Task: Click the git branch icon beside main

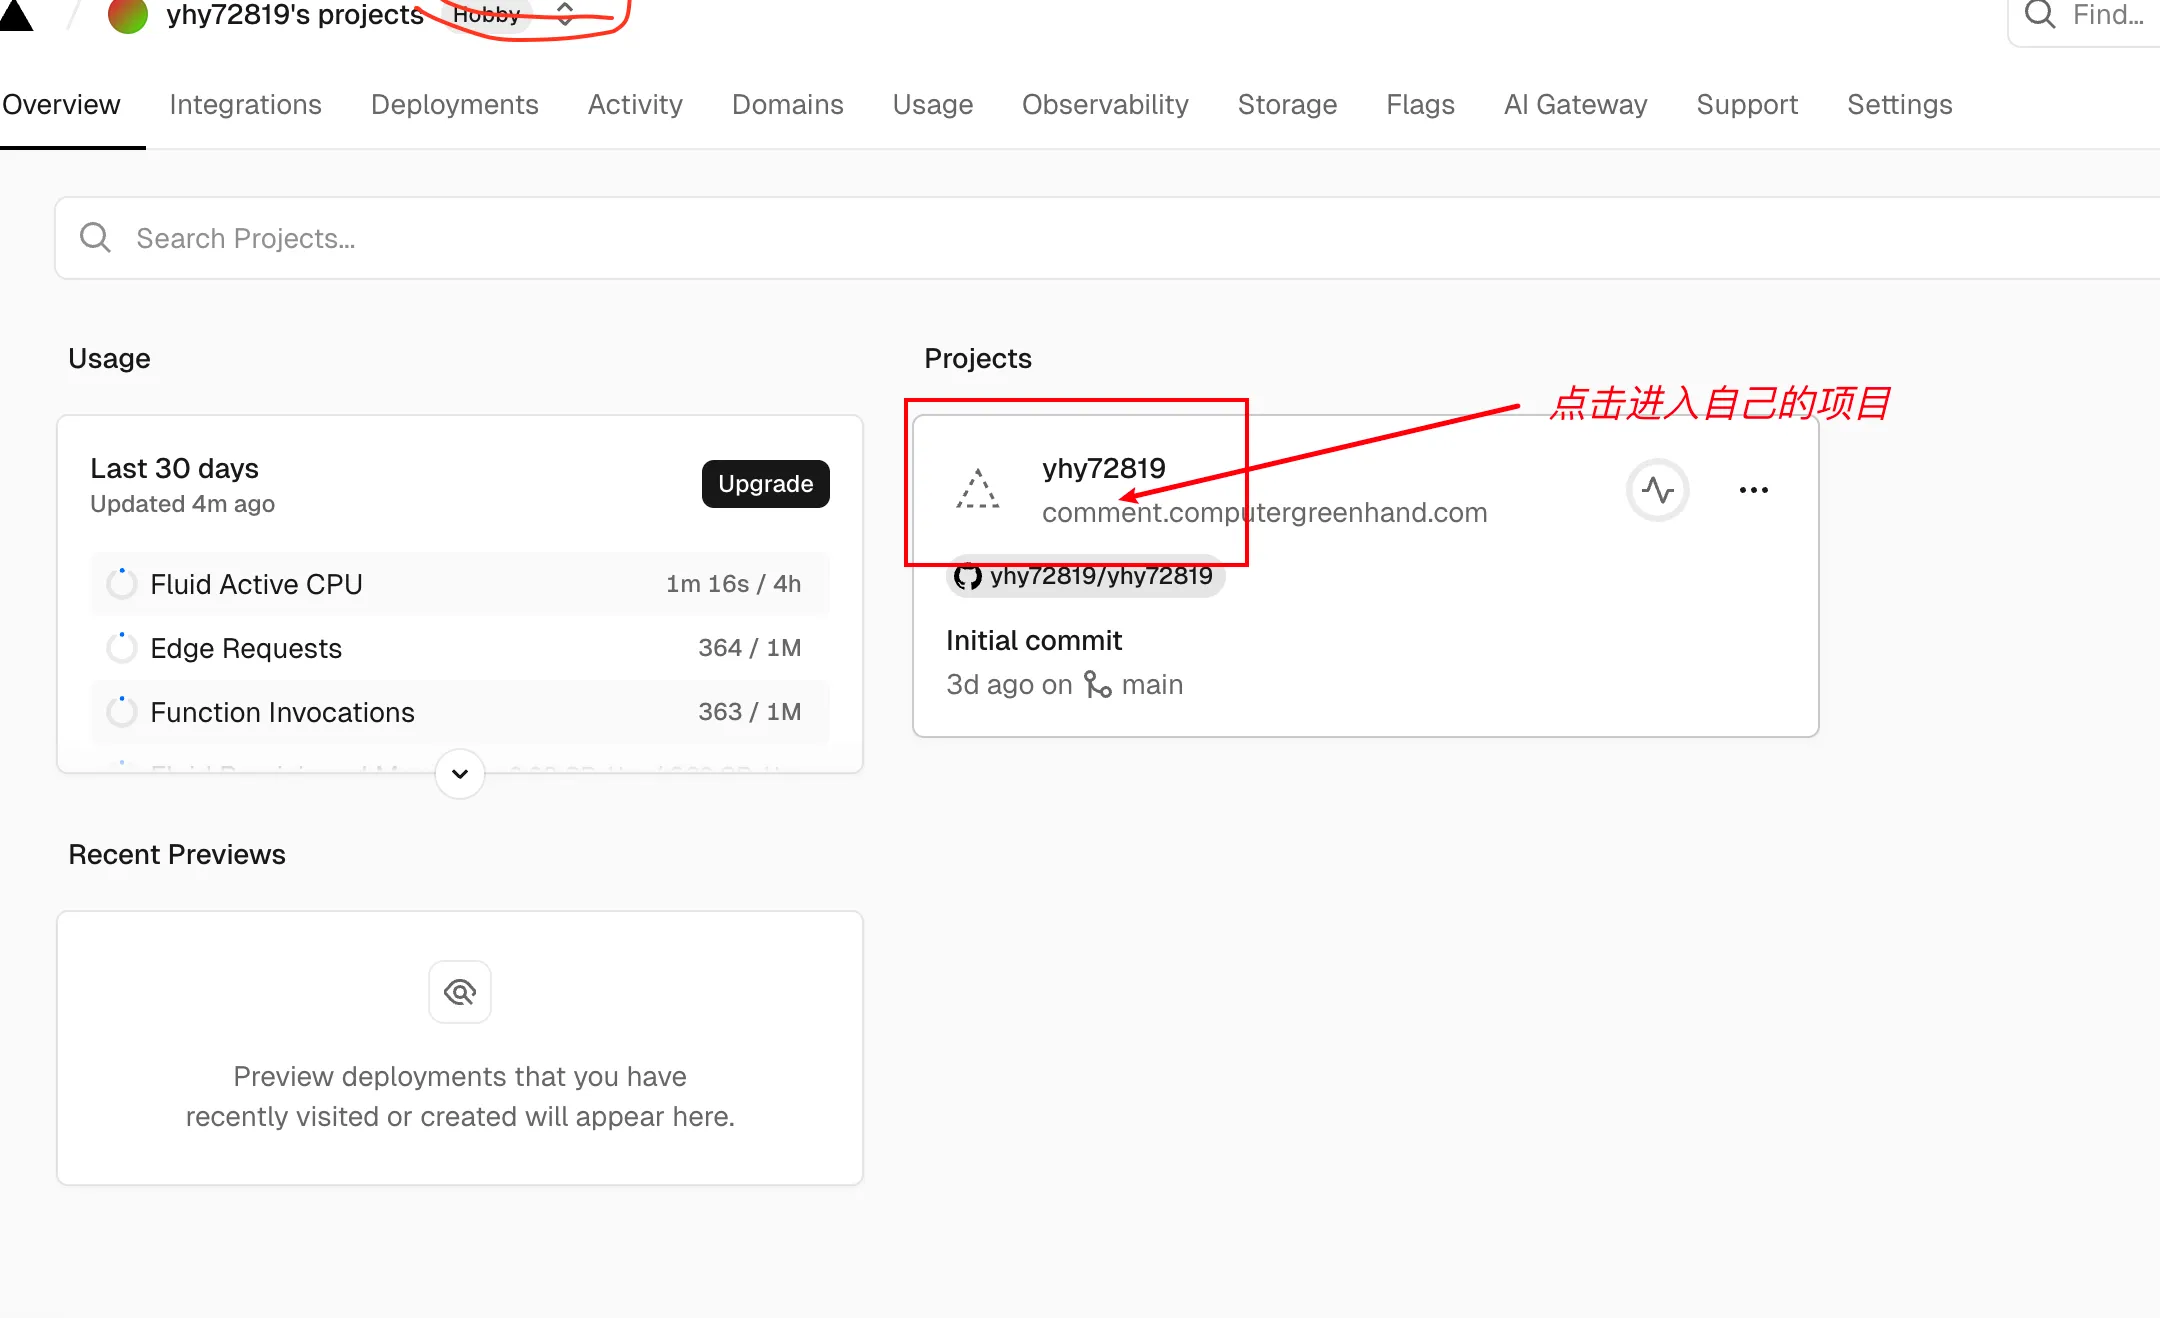Action: [1097, 684]
